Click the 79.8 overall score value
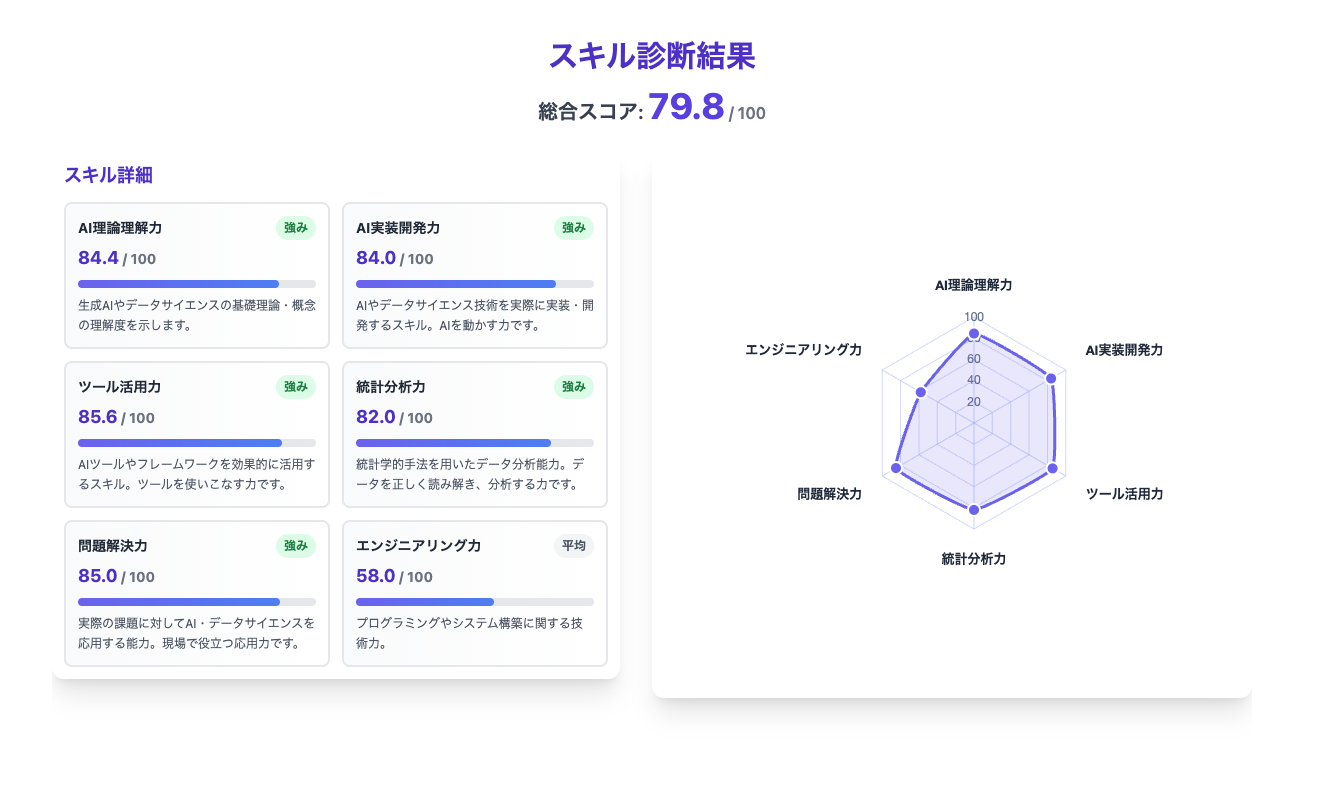 coord(686,107)
